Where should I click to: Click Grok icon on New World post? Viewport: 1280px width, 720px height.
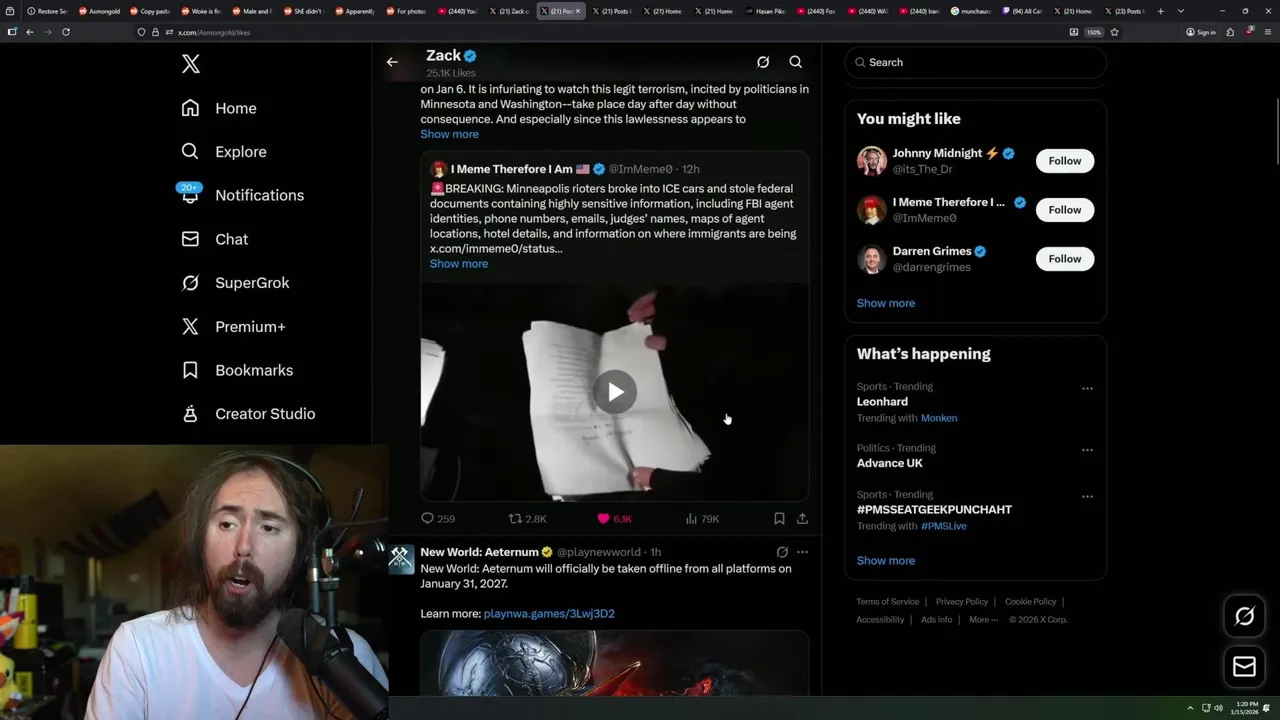pyautogui.click(x=782, y=552)
